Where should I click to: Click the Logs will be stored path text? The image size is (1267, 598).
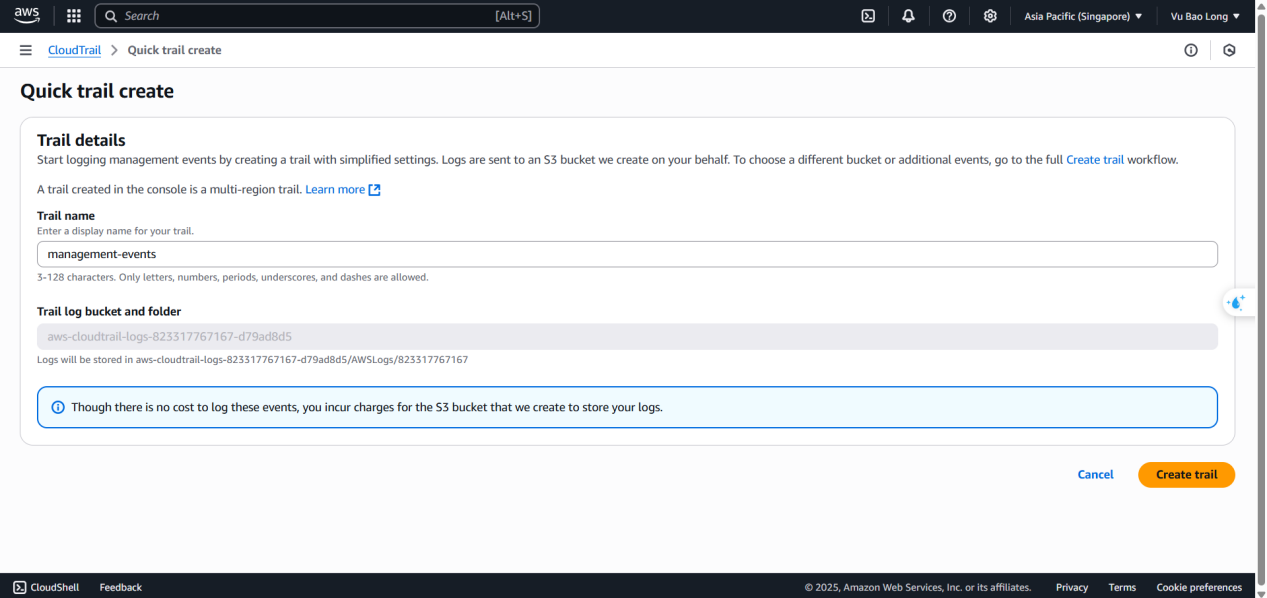click(x=253, y=359)
